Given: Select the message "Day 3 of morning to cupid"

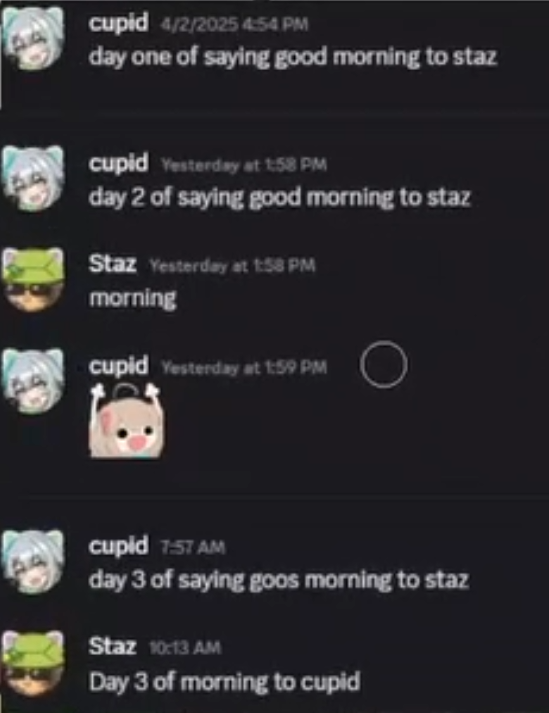Looking at the screenshot, I should coord(225,682).
